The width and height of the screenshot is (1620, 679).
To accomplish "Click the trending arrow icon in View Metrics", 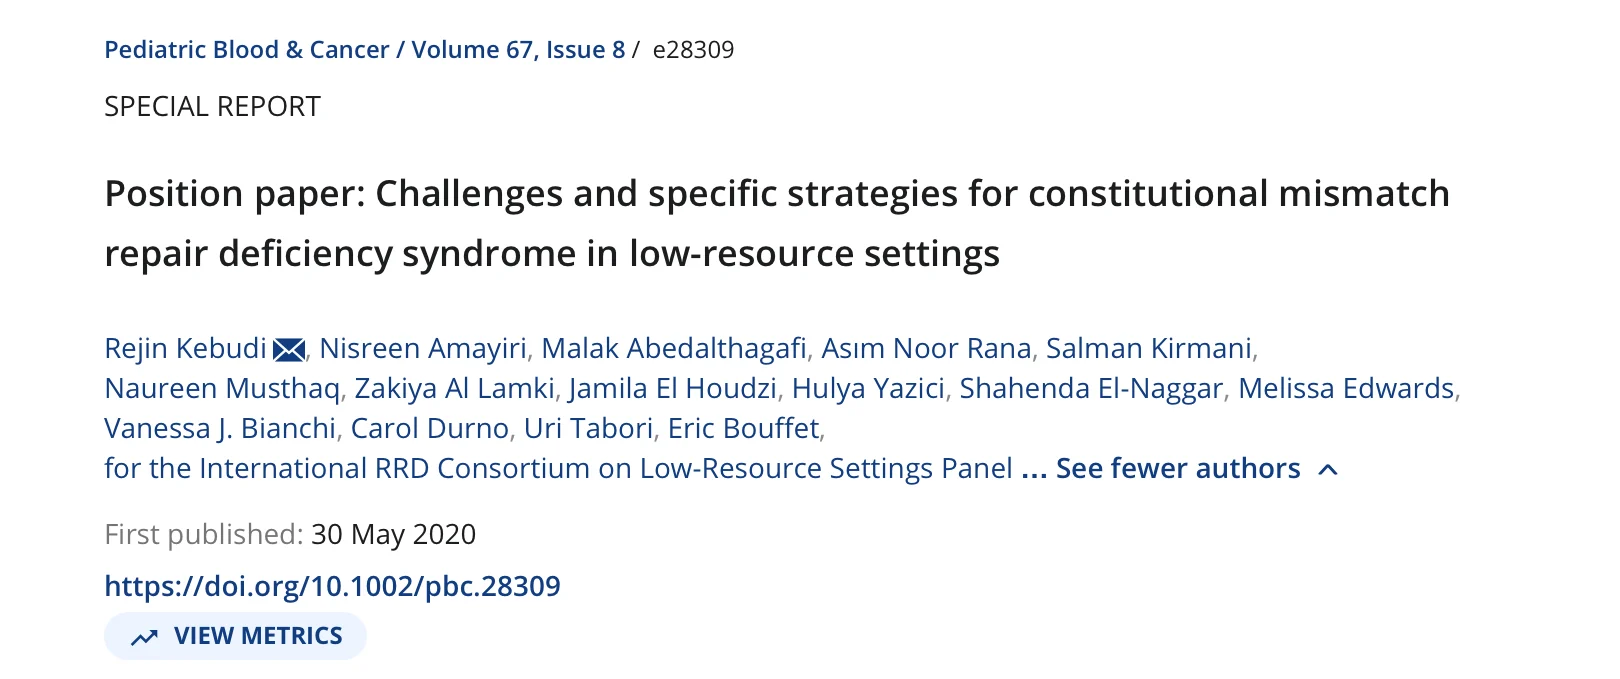I will tap(145, 637).
